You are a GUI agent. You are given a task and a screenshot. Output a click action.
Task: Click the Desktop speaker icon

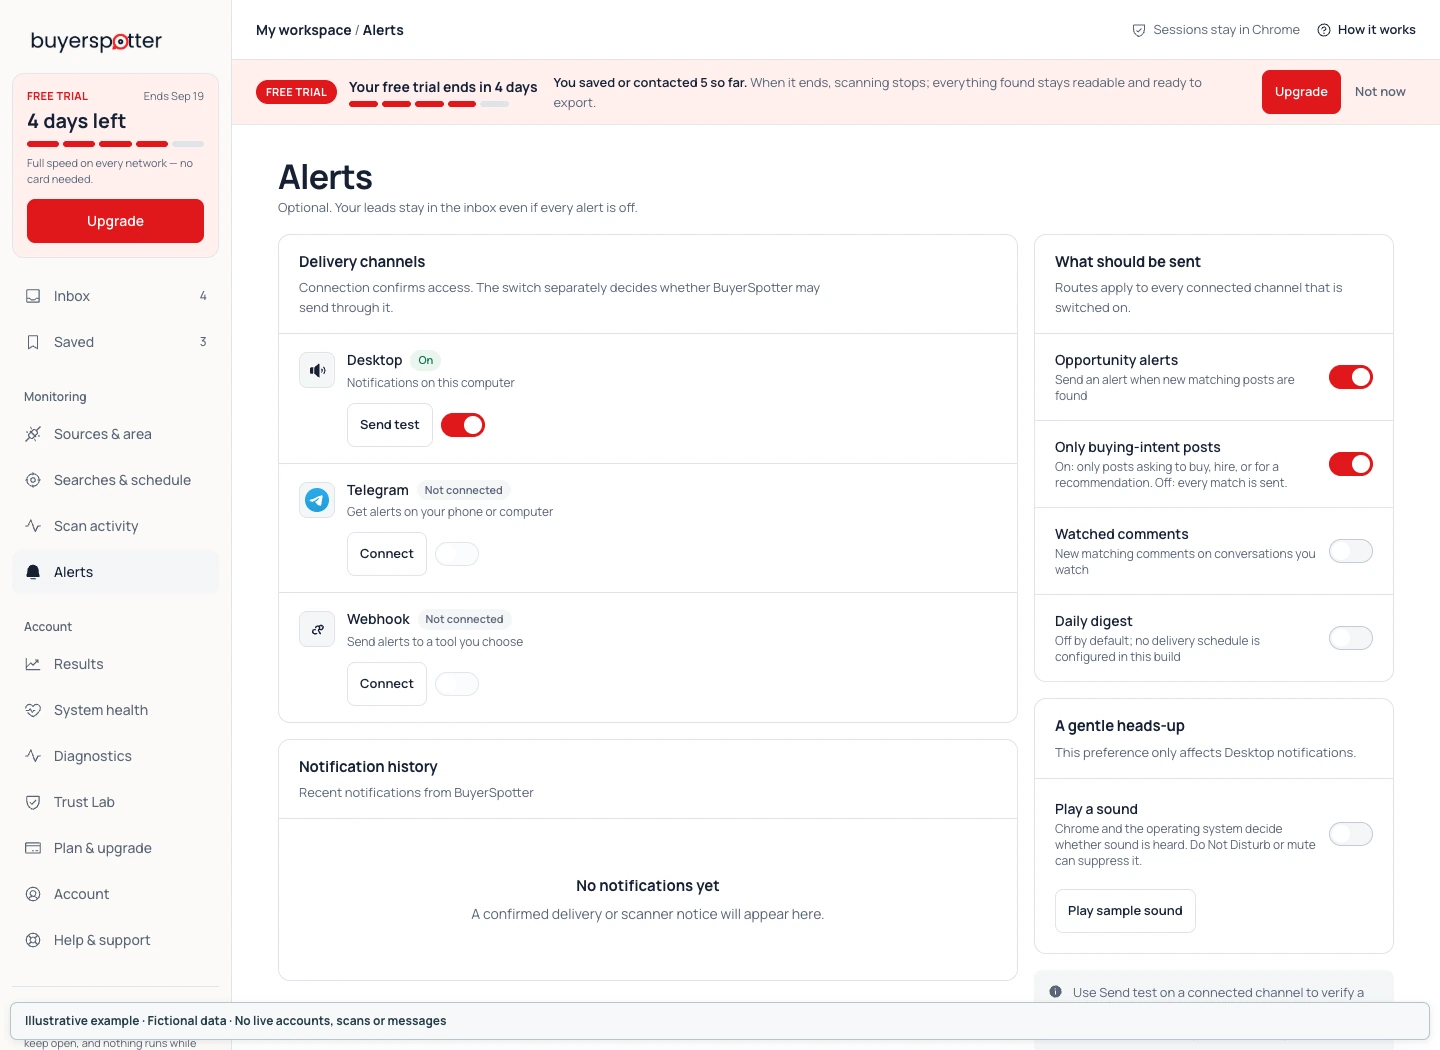click(317, 370)
